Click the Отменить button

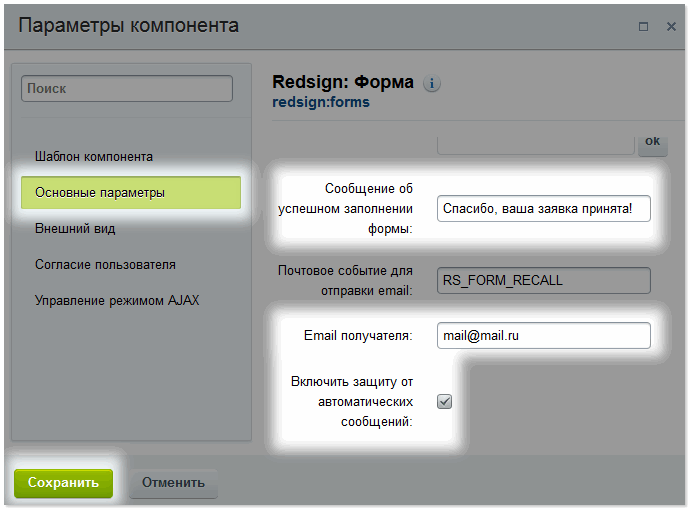[x=173, y=482]
